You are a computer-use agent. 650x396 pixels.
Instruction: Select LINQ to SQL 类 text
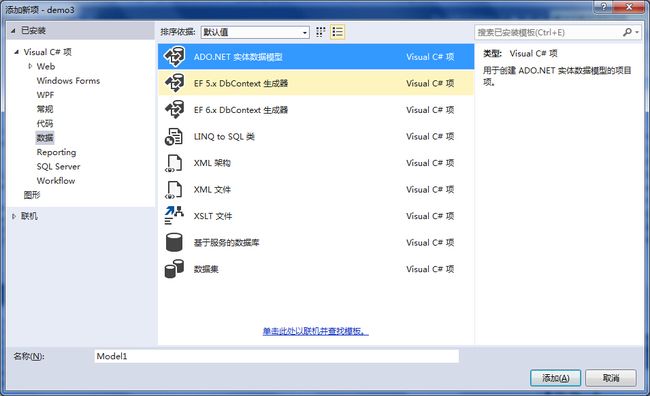tap(224, 136)
